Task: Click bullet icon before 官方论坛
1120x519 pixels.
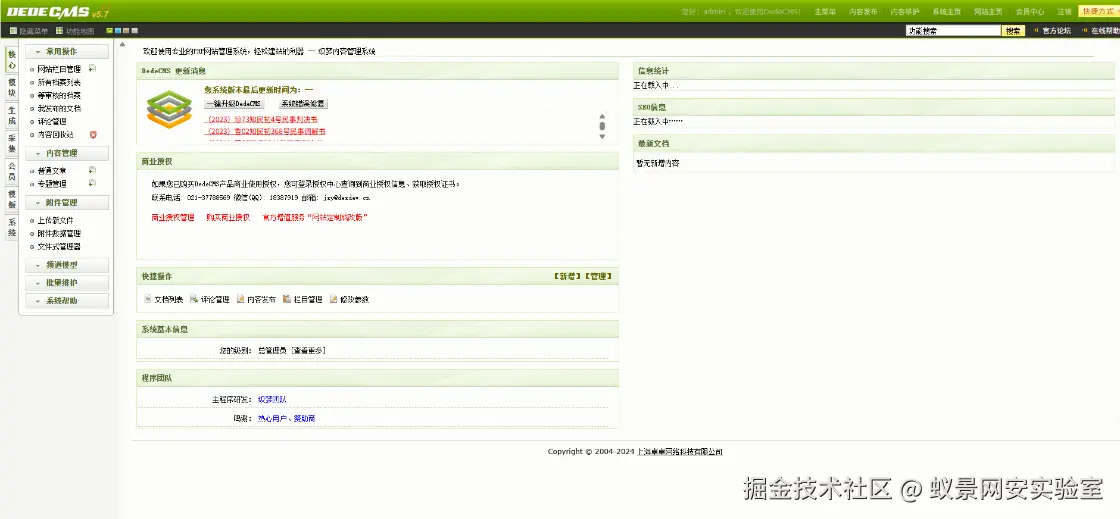Action: [x=1036, y=31]
